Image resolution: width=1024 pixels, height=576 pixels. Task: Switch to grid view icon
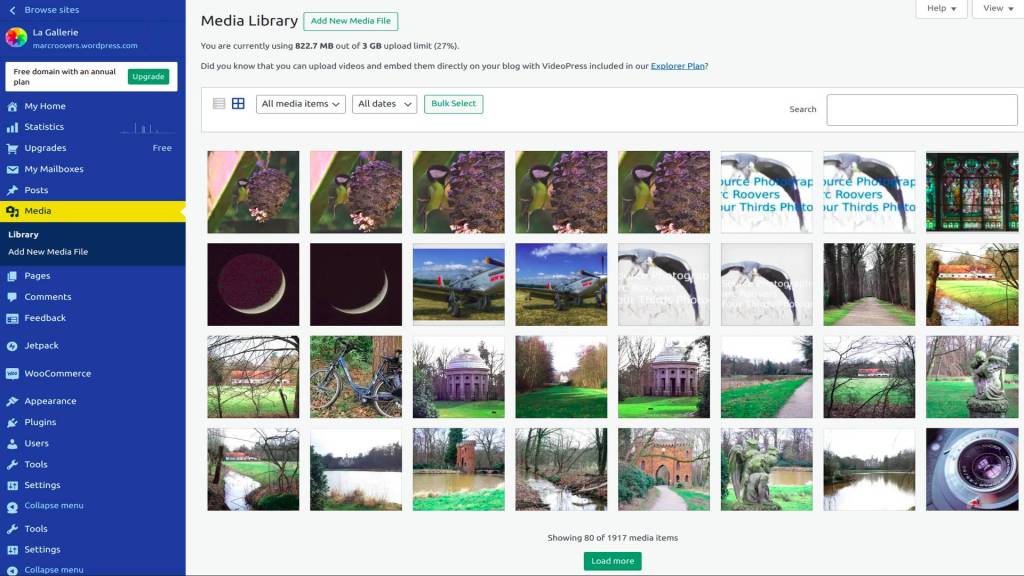click(238, 103)
